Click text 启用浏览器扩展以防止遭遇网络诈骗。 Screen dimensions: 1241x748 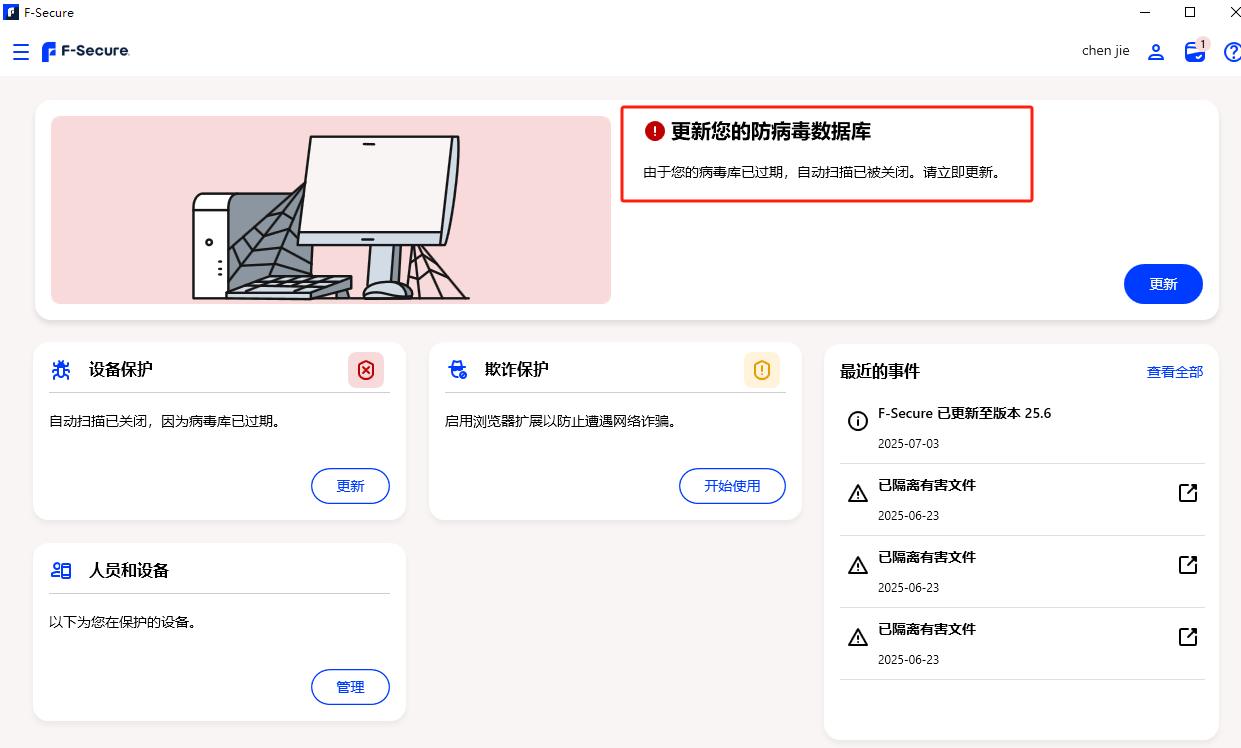tap(563, 421)
